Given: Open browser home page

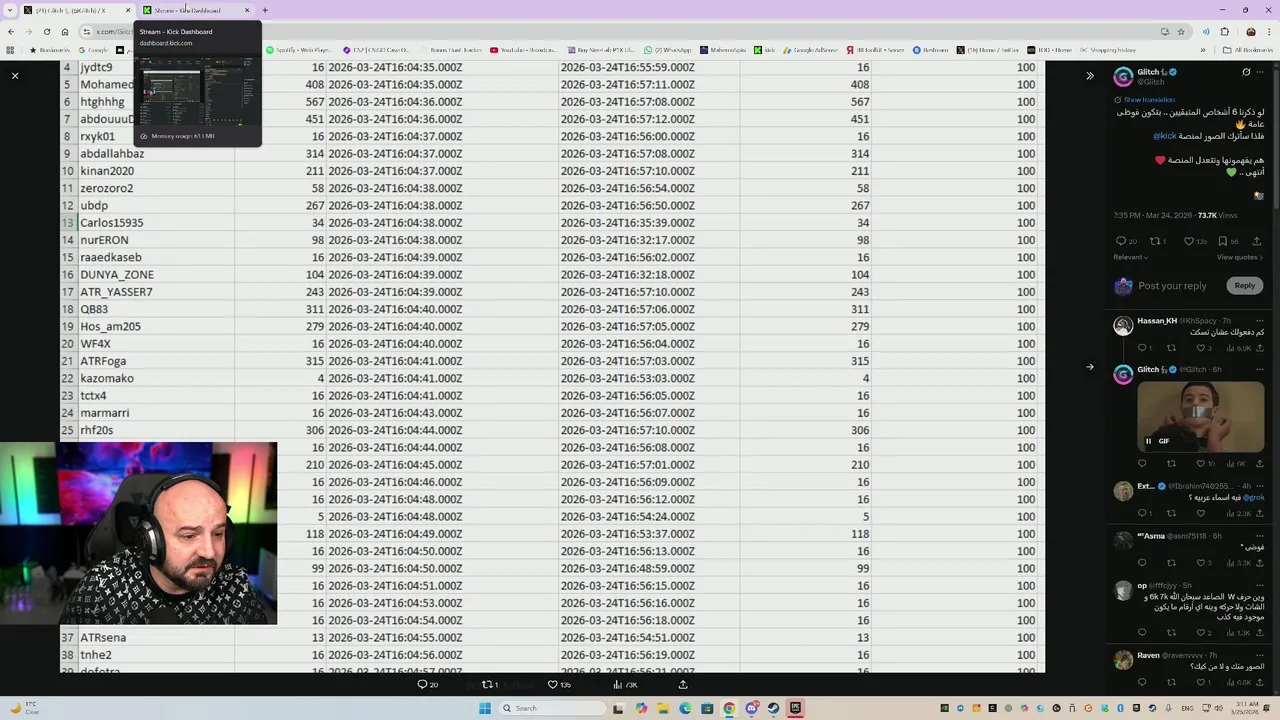Looking at the screenshot, I should 65,31.
